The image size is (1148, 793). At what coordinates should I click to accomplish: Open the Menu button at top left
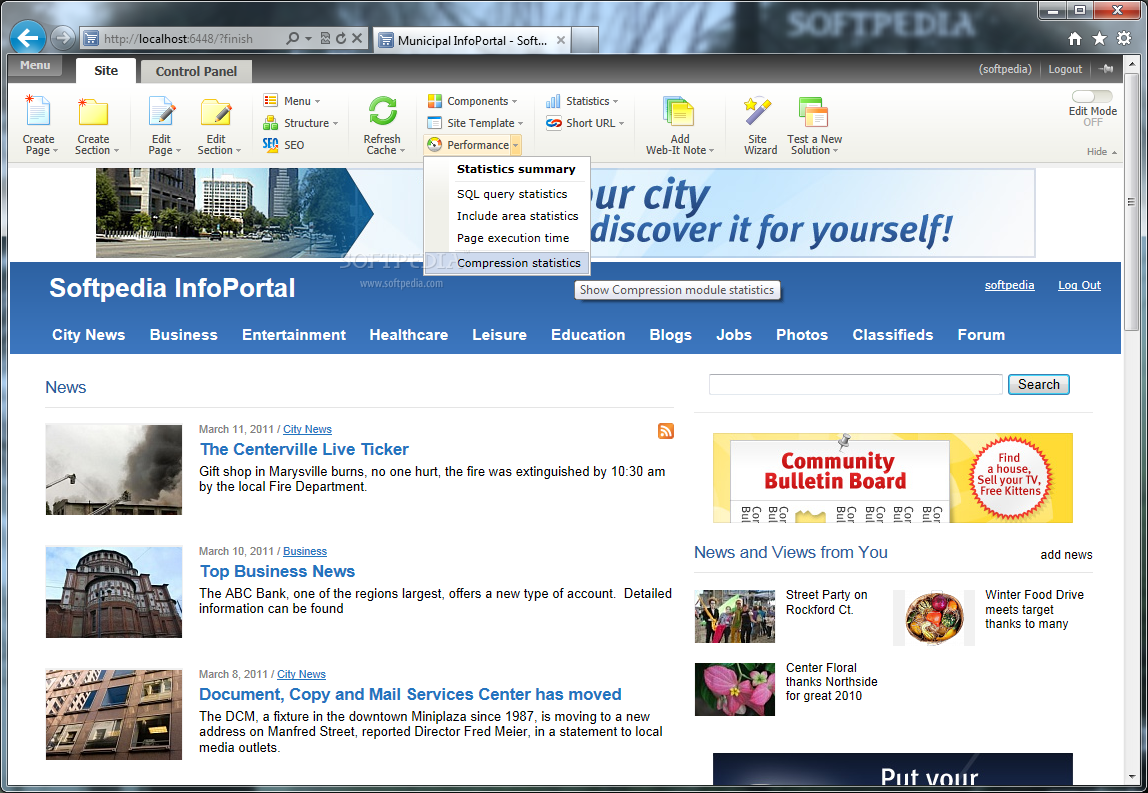click(35, 65)
